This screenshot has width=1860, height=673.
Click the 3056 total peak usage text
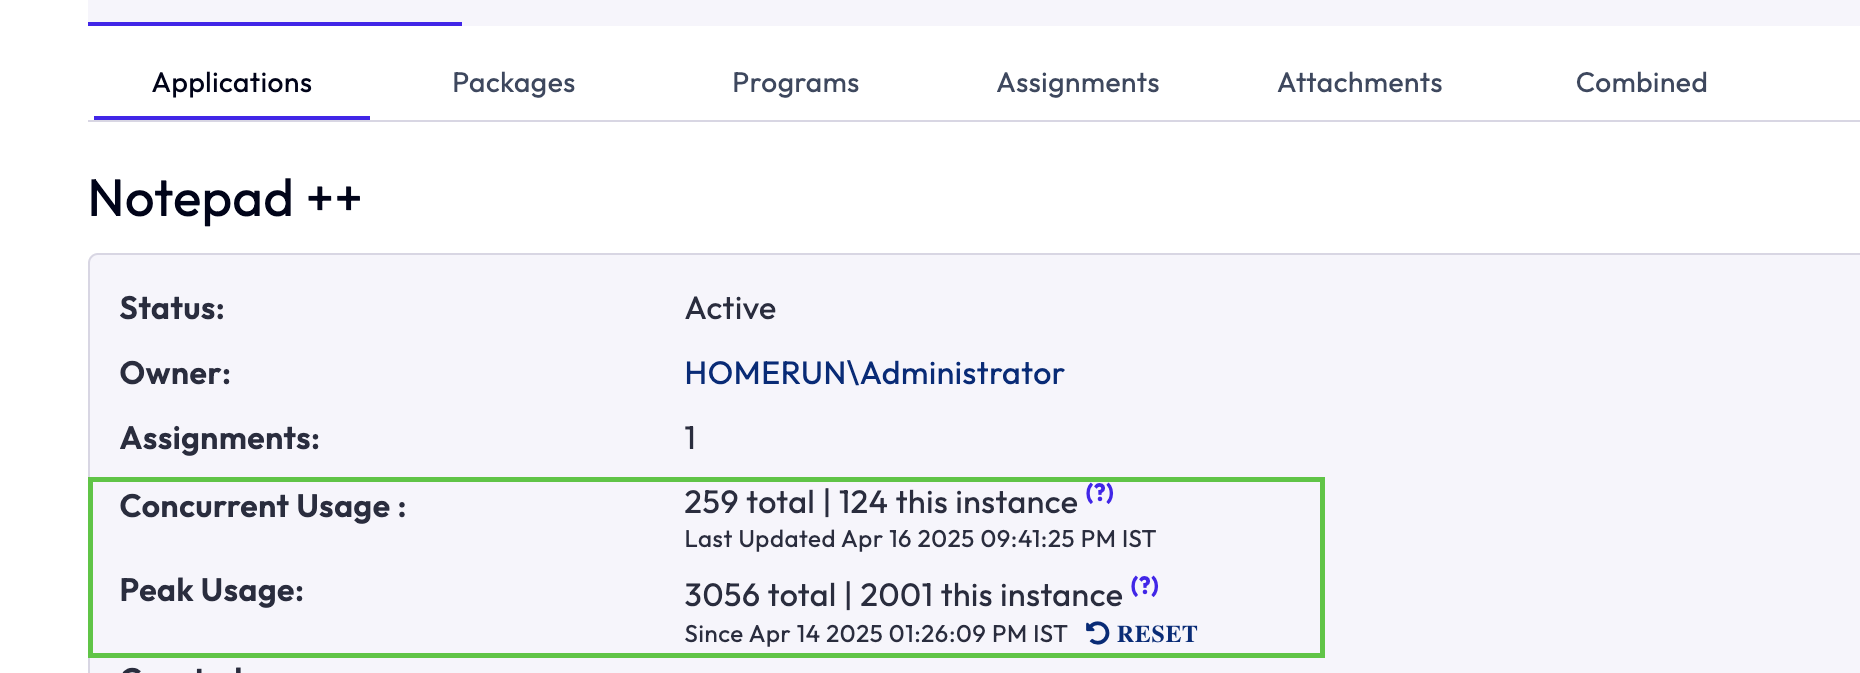coord(760,595)
